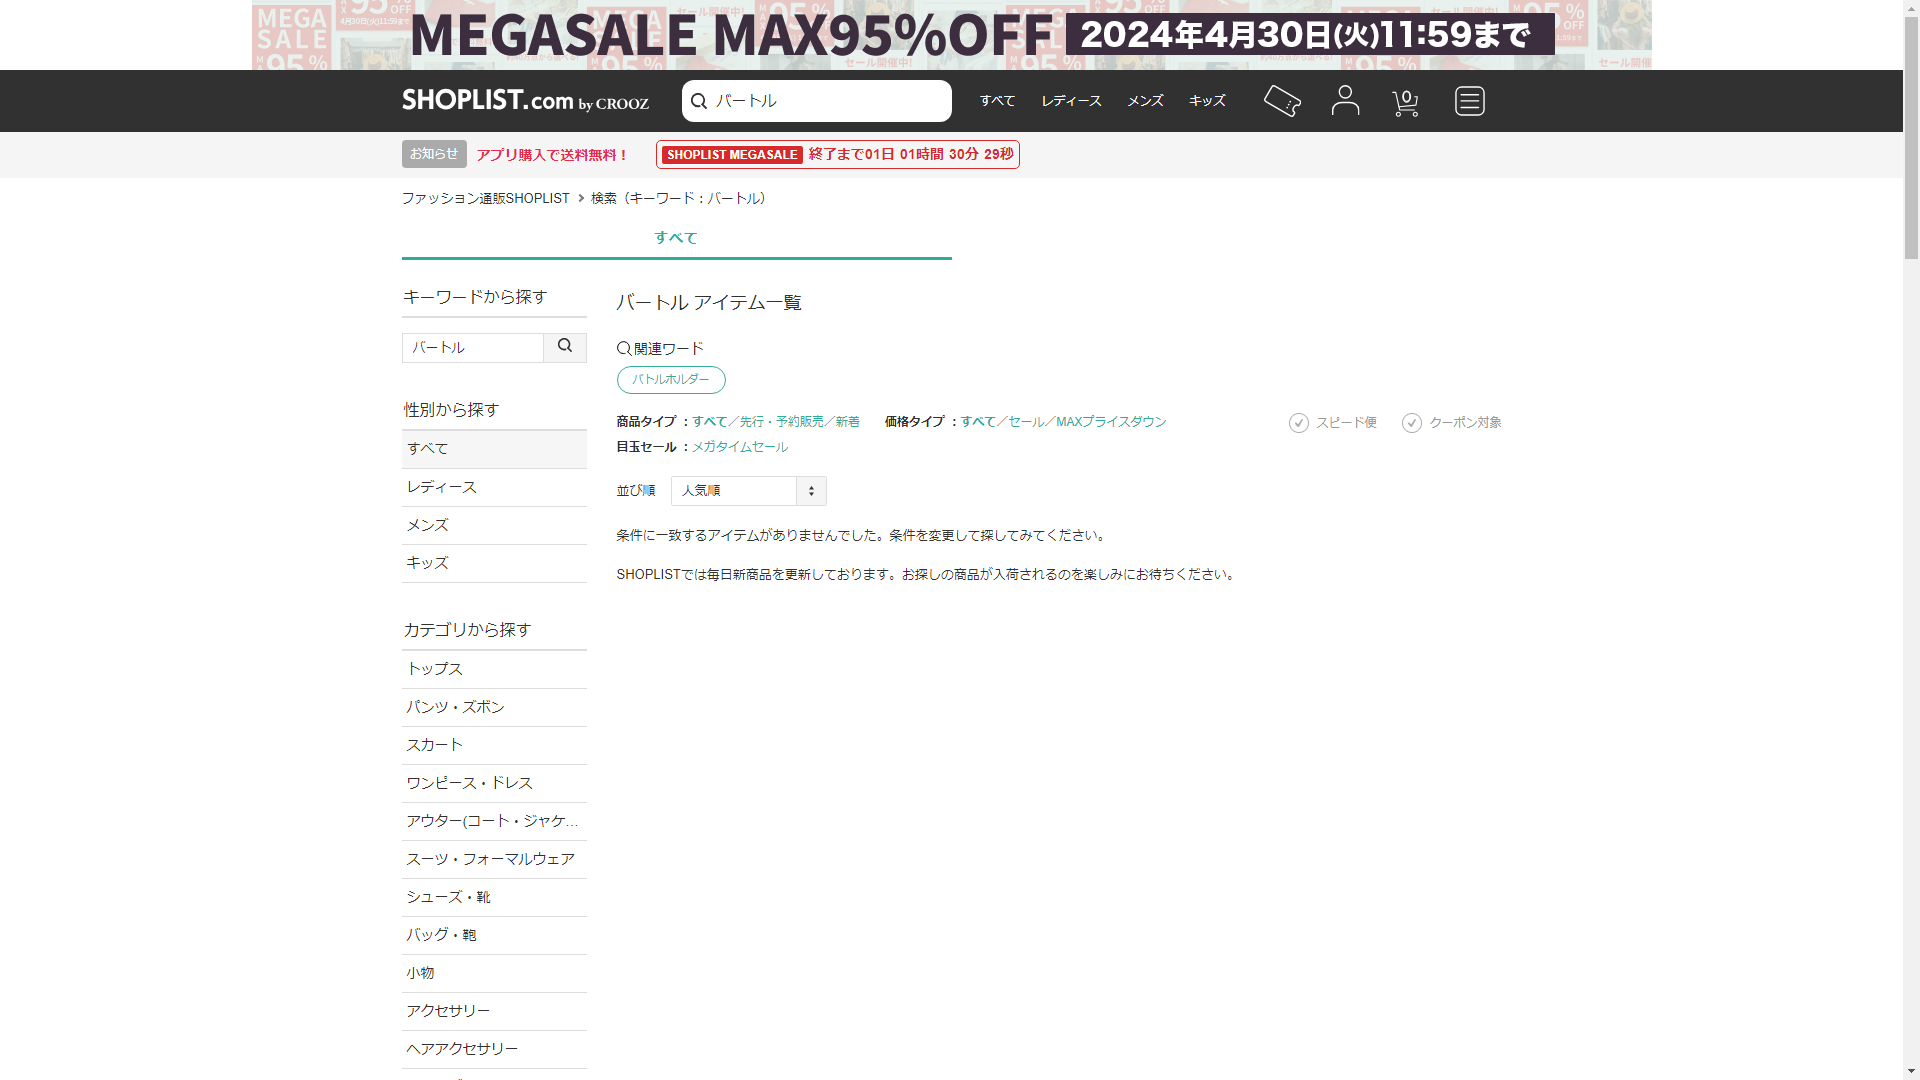Click the バトルホルダー related word tag
This screenshot has width=1920, height=1080.
pyautogui.click(x=671, y=380)
